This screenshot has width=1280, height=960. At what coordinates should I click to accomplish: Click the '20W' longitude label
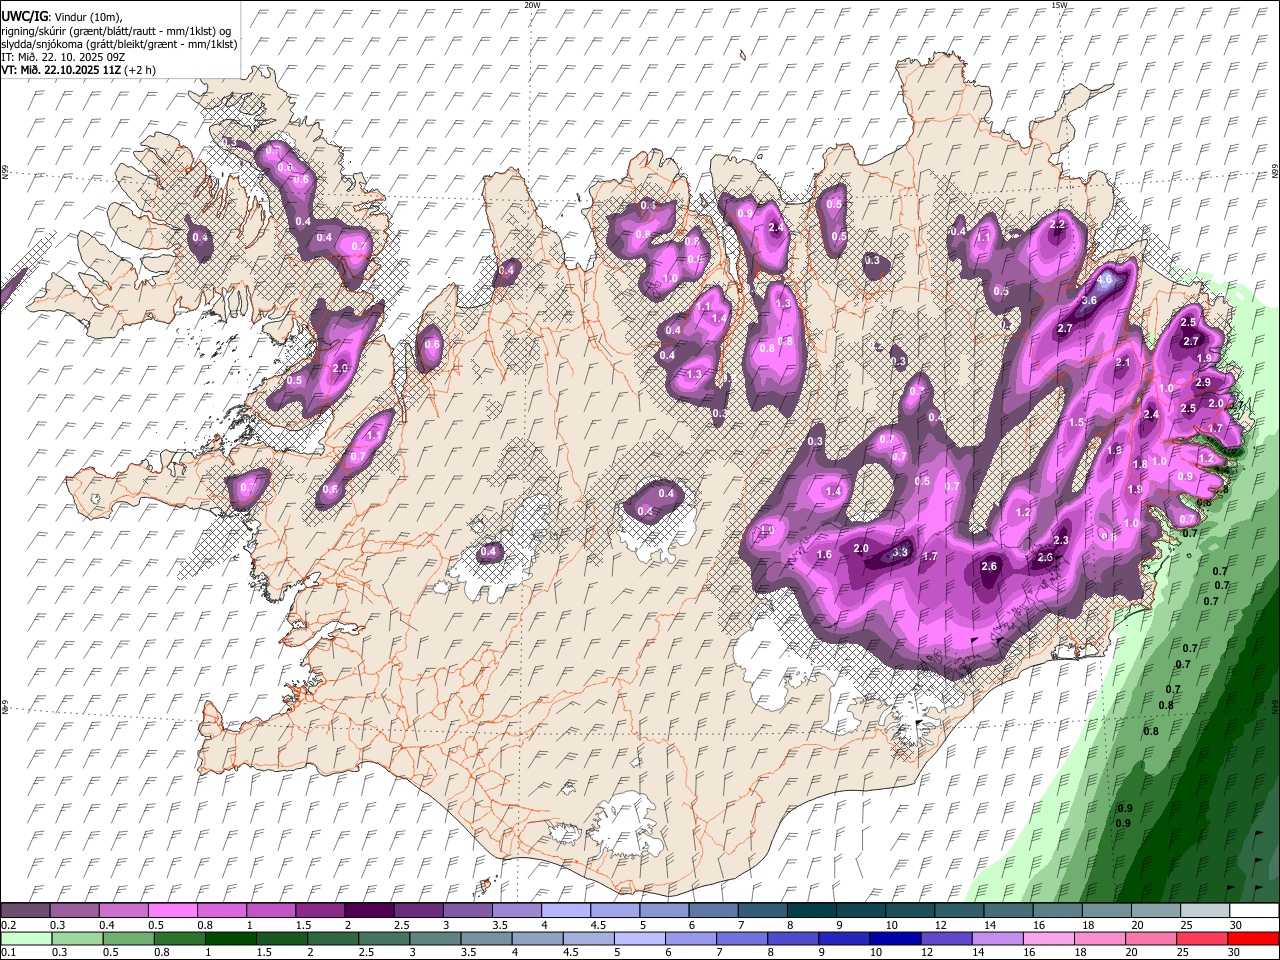coord(532,5)
